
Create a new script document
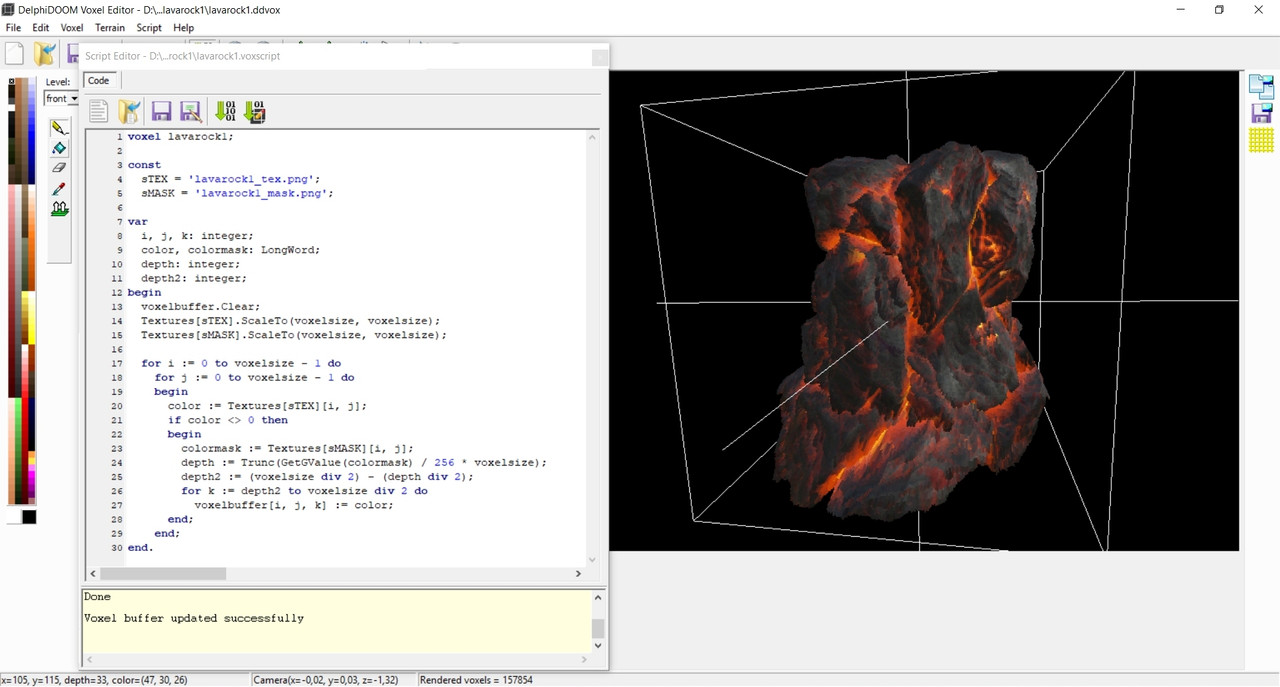pyautogui.click(x=98, y=111)
